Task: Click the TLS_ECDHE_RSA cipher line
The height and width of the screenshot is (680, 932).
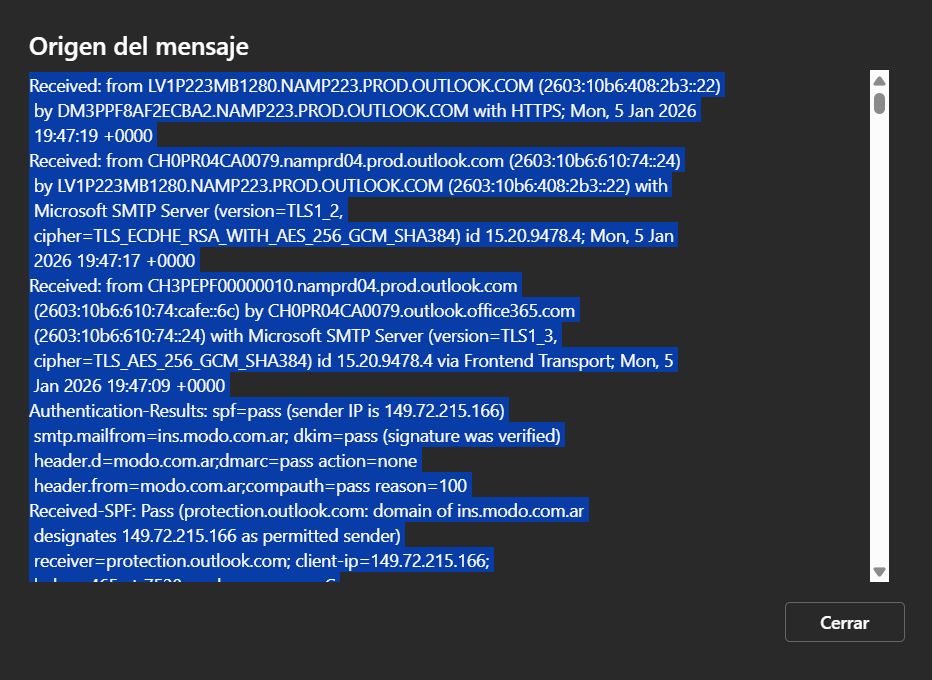Action: (x=354, y=235)
